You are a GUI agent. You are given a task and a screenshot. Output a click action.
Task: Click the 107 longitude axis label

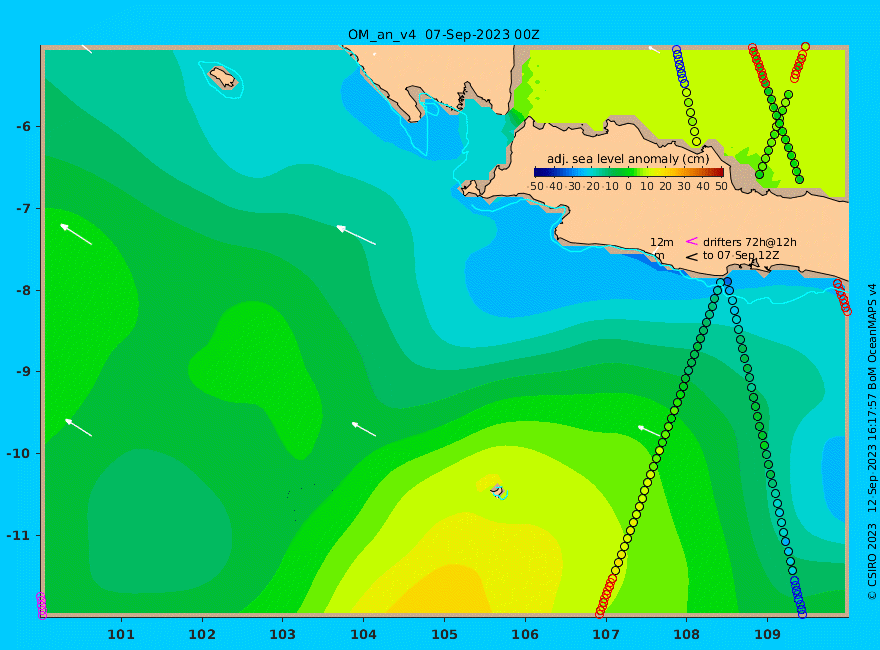click(x=606, y=635)
